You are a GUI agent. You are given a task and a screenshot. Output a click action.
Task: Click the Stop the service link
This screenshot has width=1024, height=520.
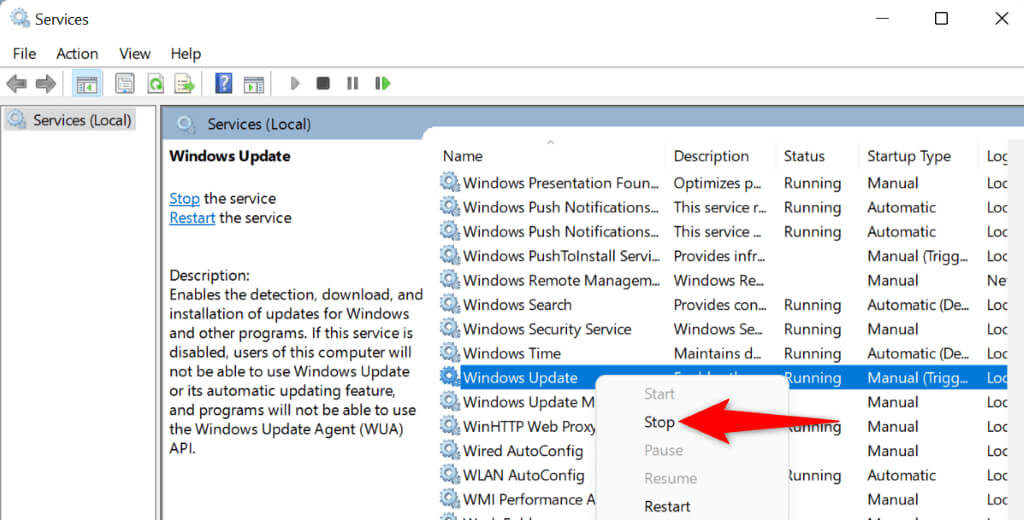pos(184,198)
